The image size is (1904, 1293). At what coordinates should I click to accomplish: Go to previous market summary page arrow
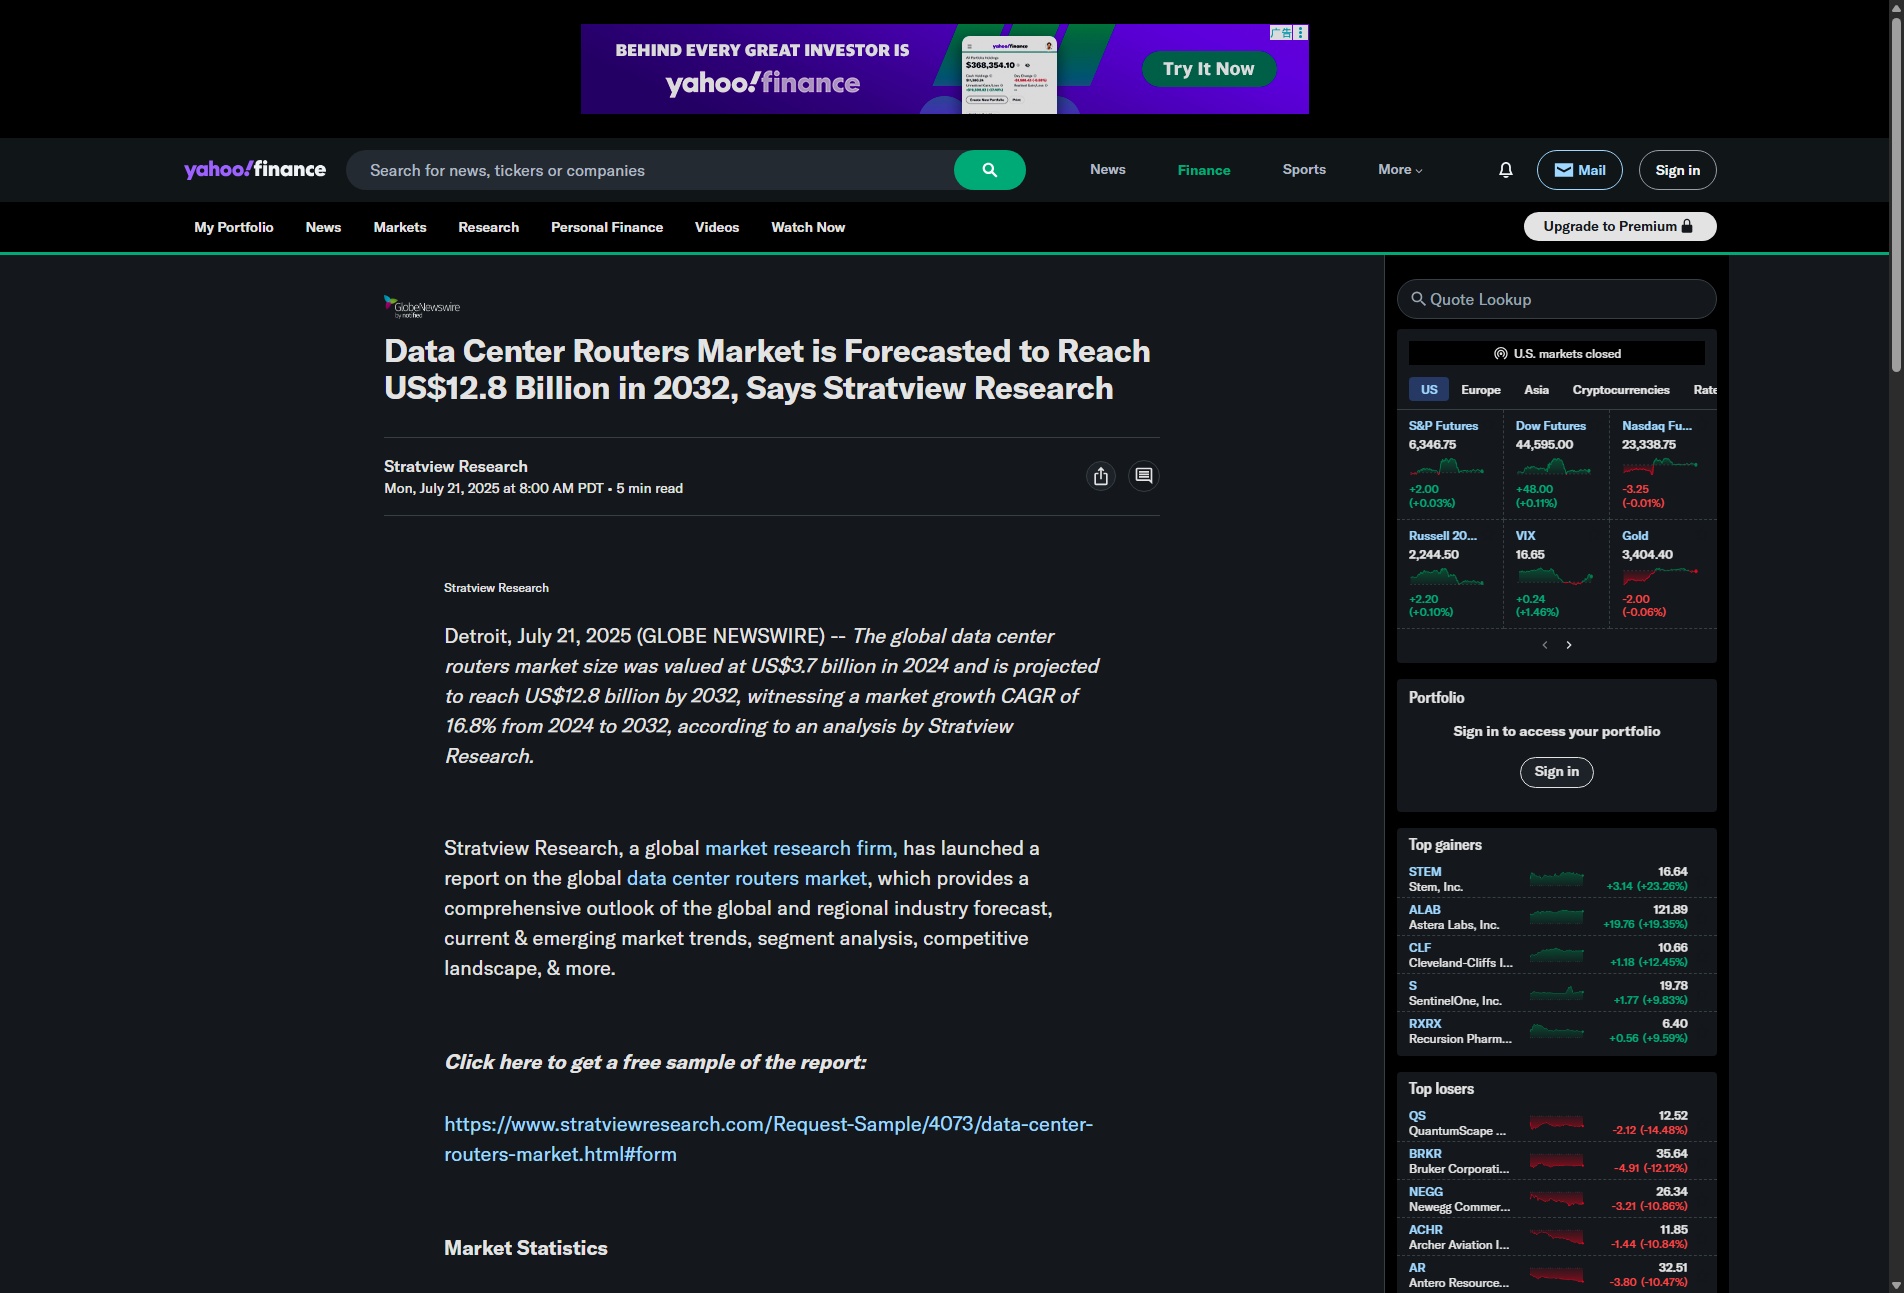[x=1544, y=645]
